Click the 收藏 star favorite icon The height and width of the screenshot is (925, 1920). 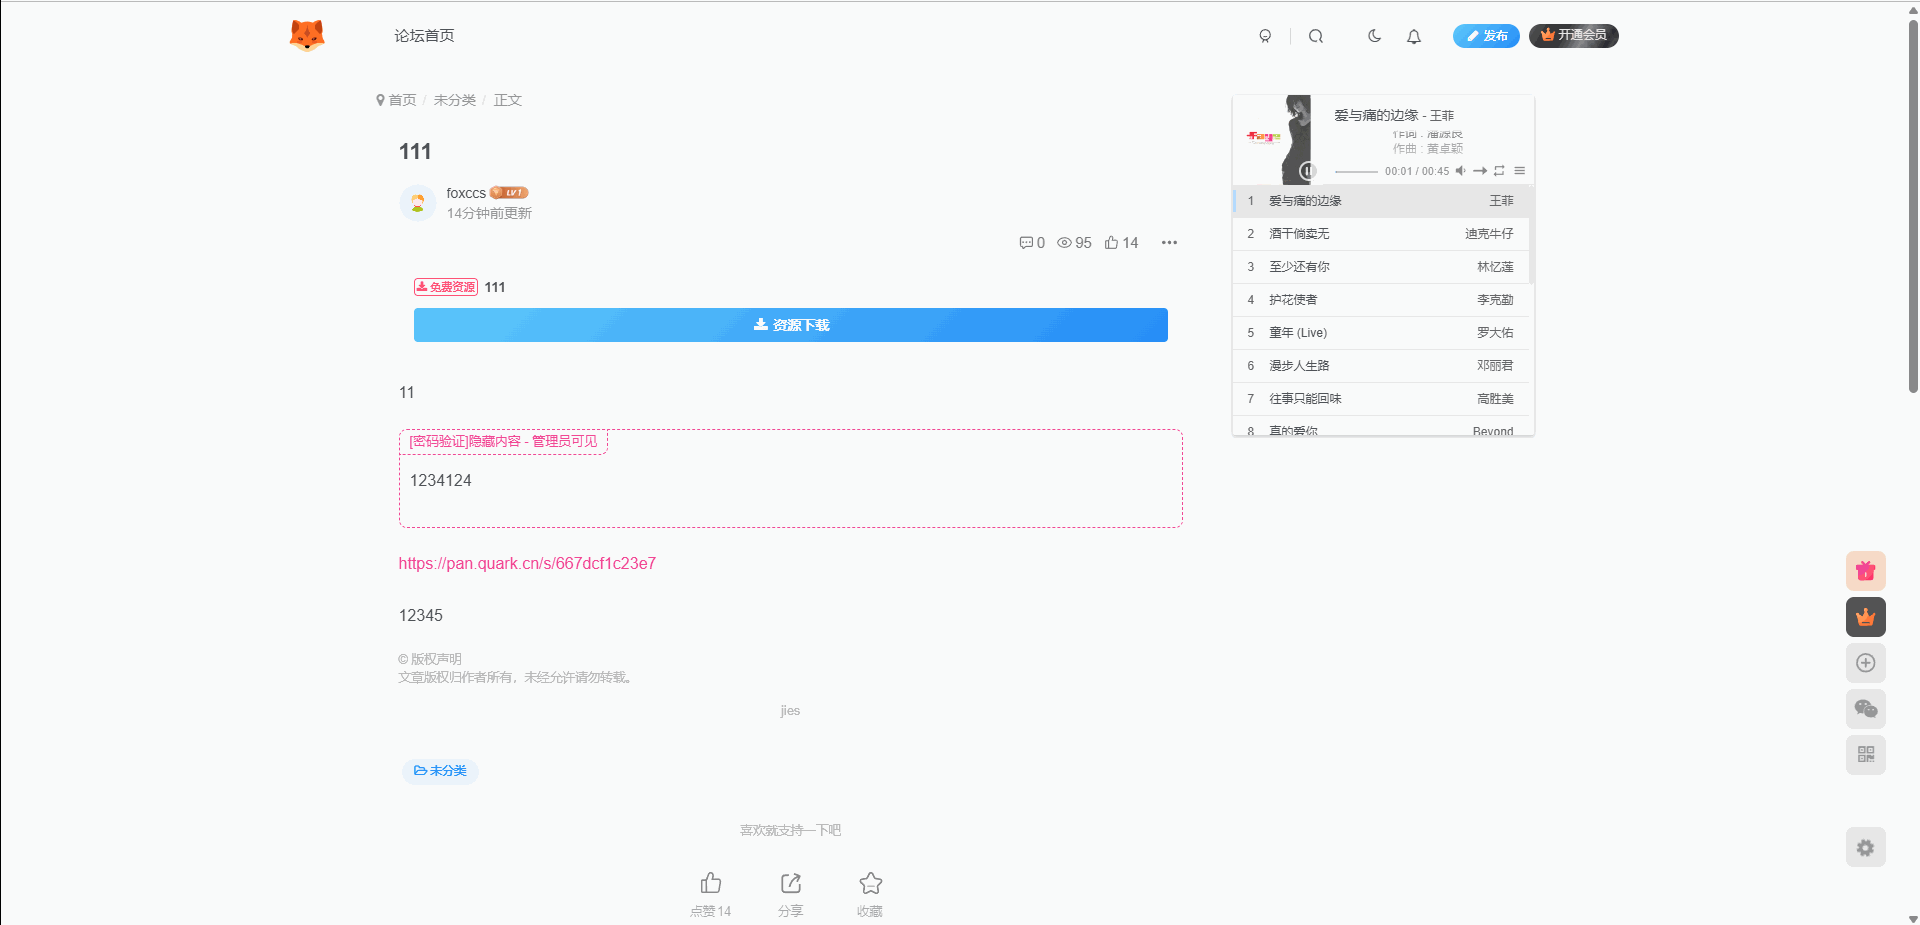pos(871,883)
